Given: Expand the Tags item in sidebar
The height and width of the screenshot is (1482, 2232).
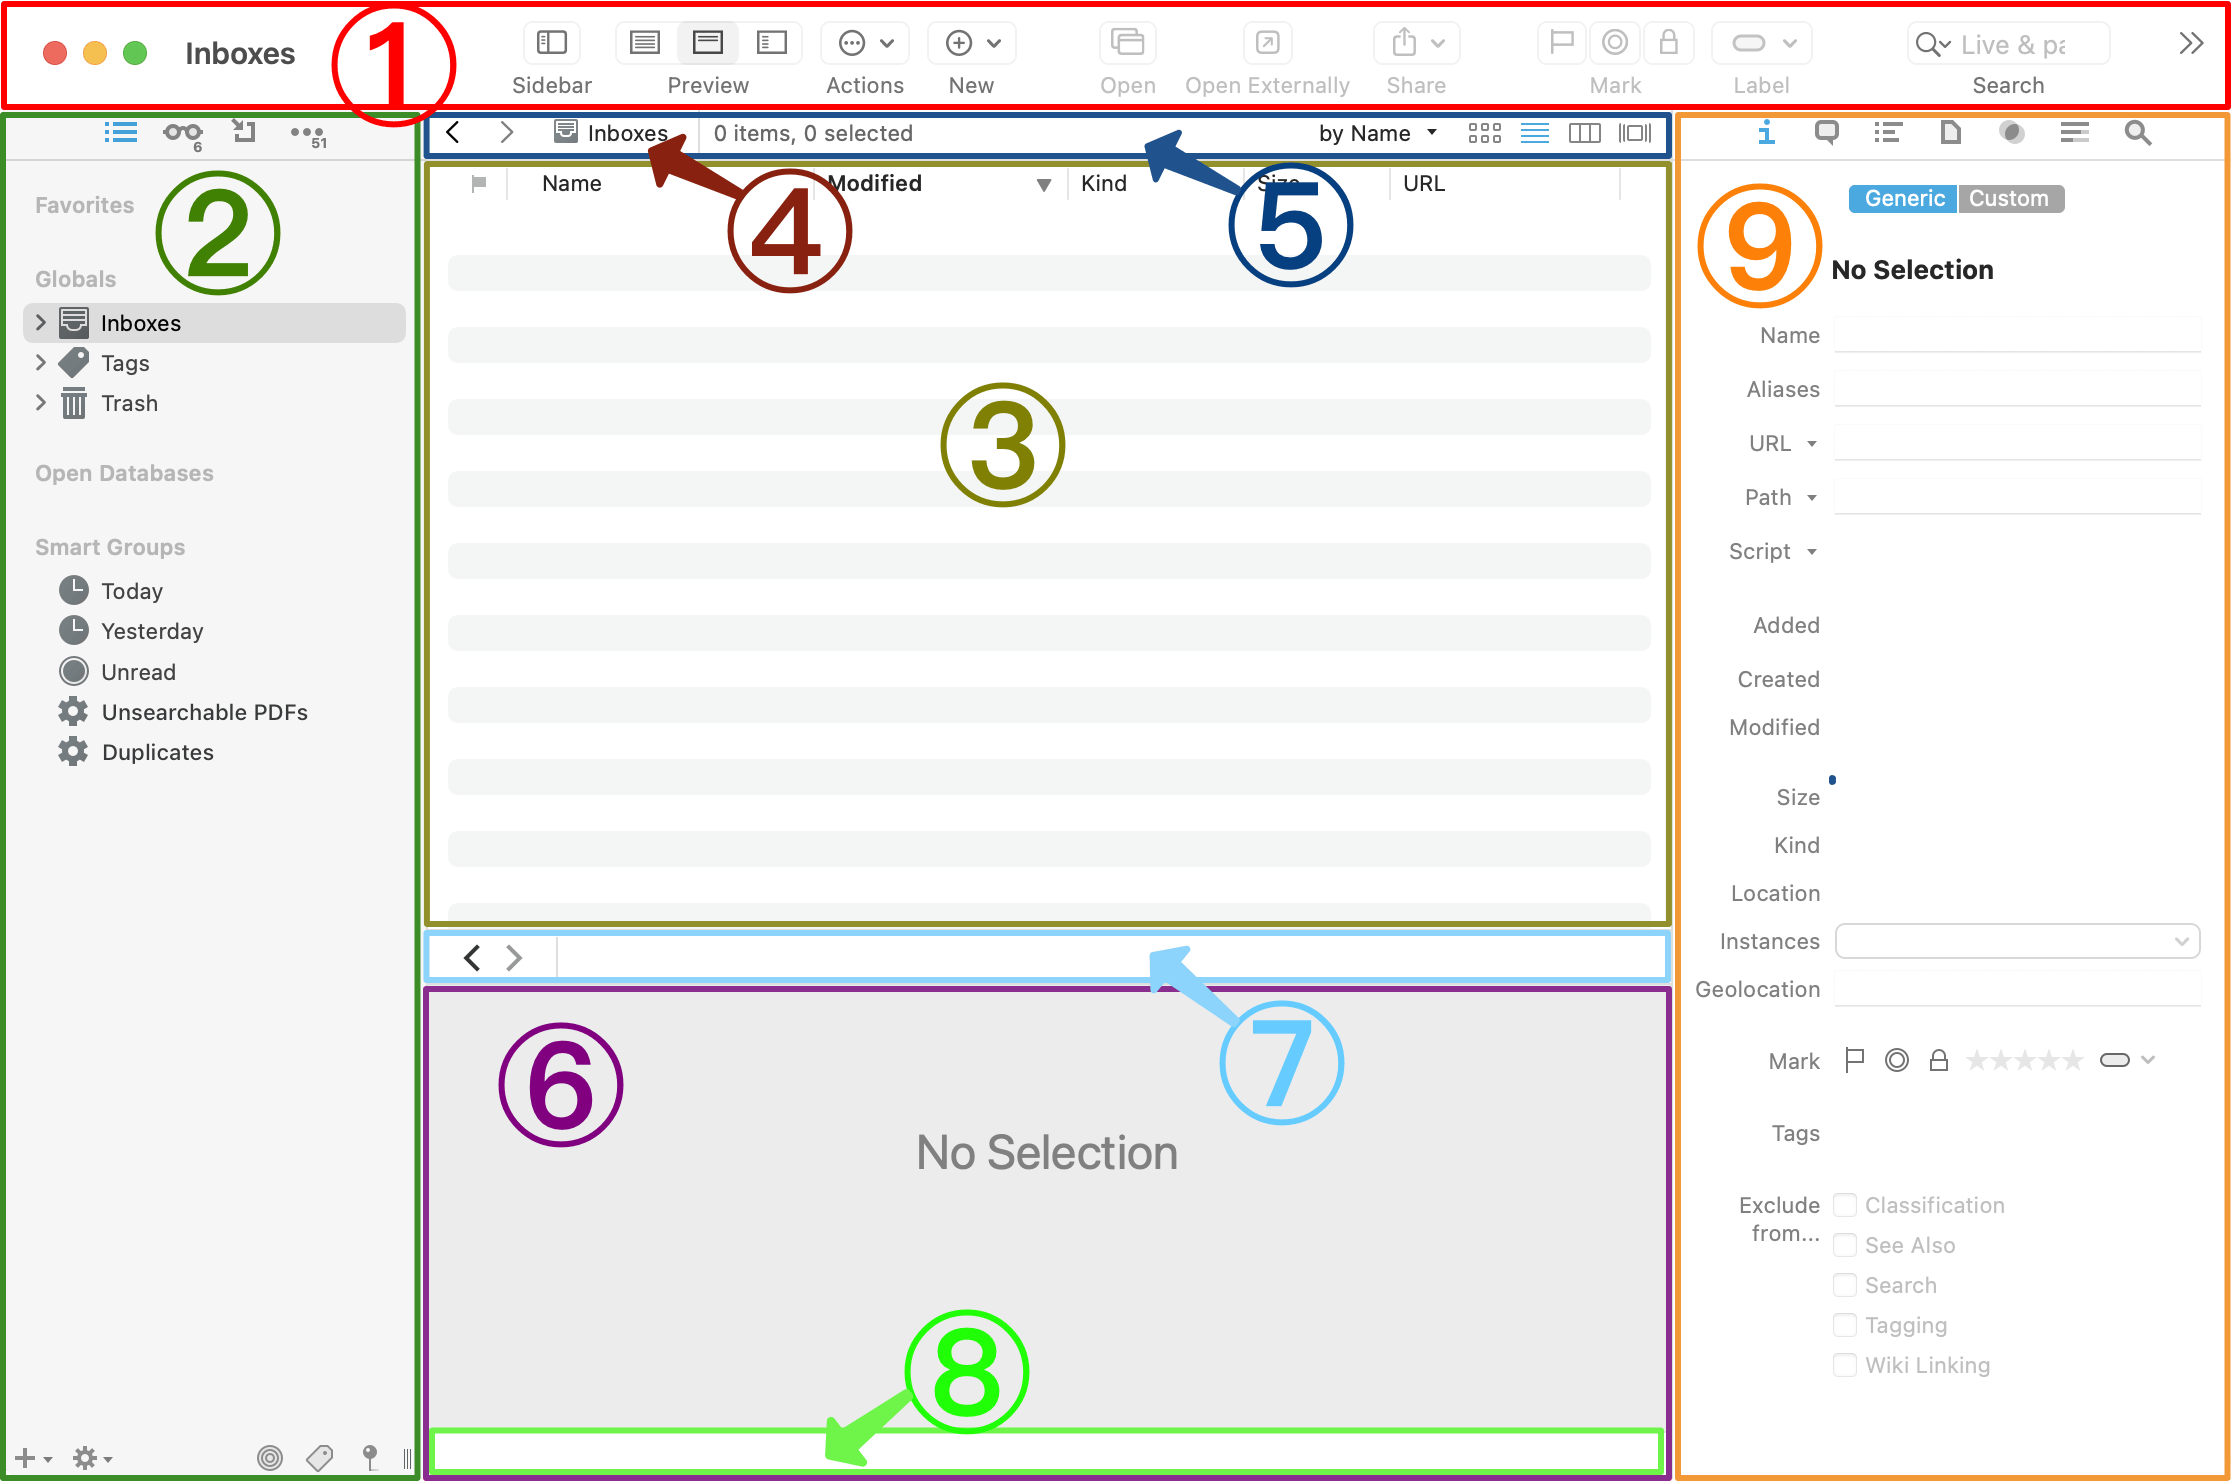Looking at the screenshot, I should coord(36,362).
